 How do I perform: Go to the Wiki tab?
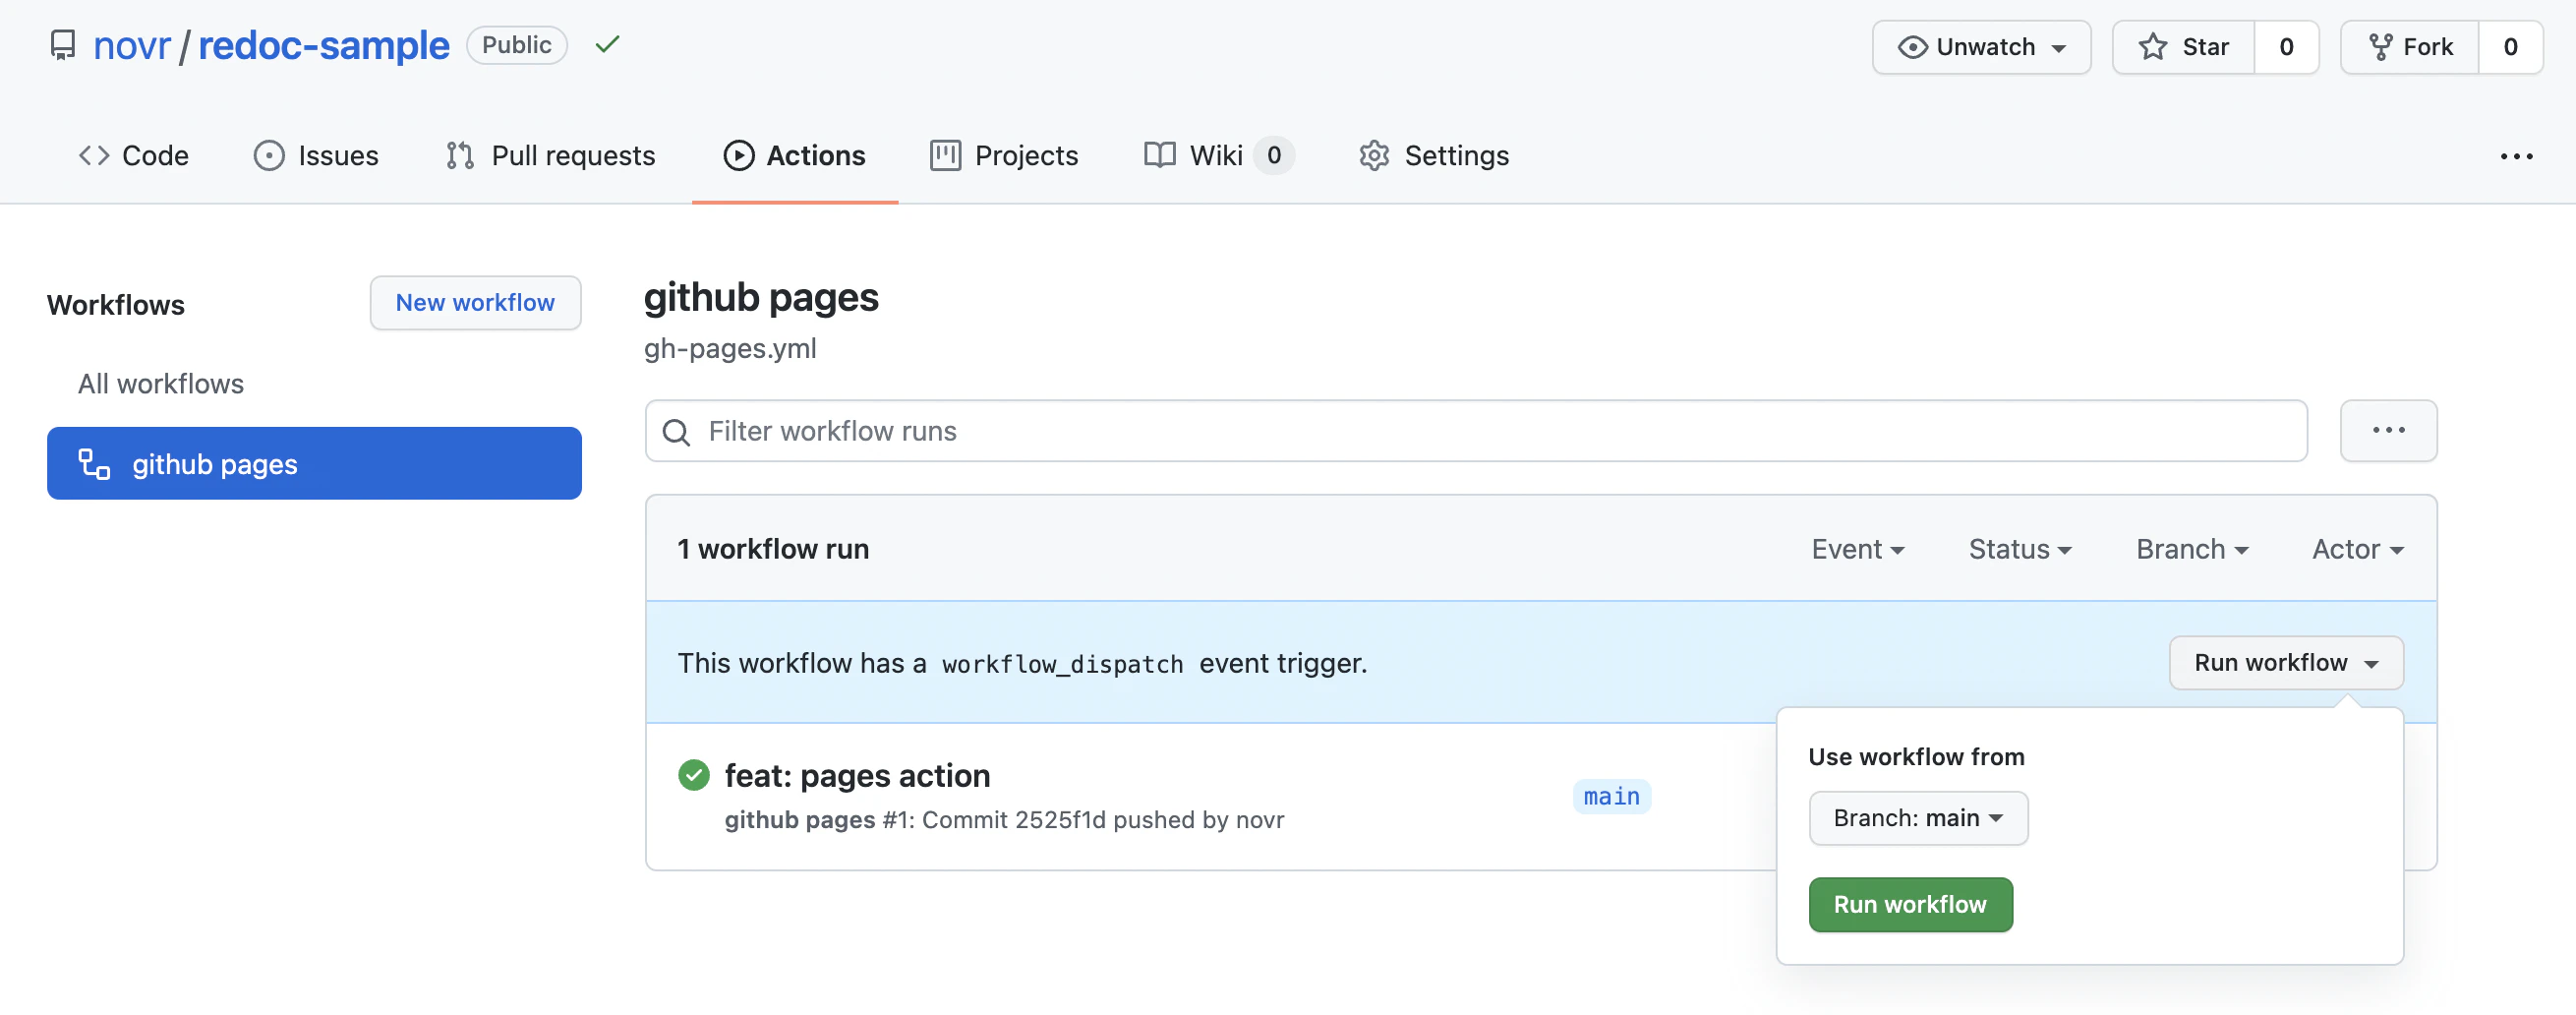tap(1219, 156)
